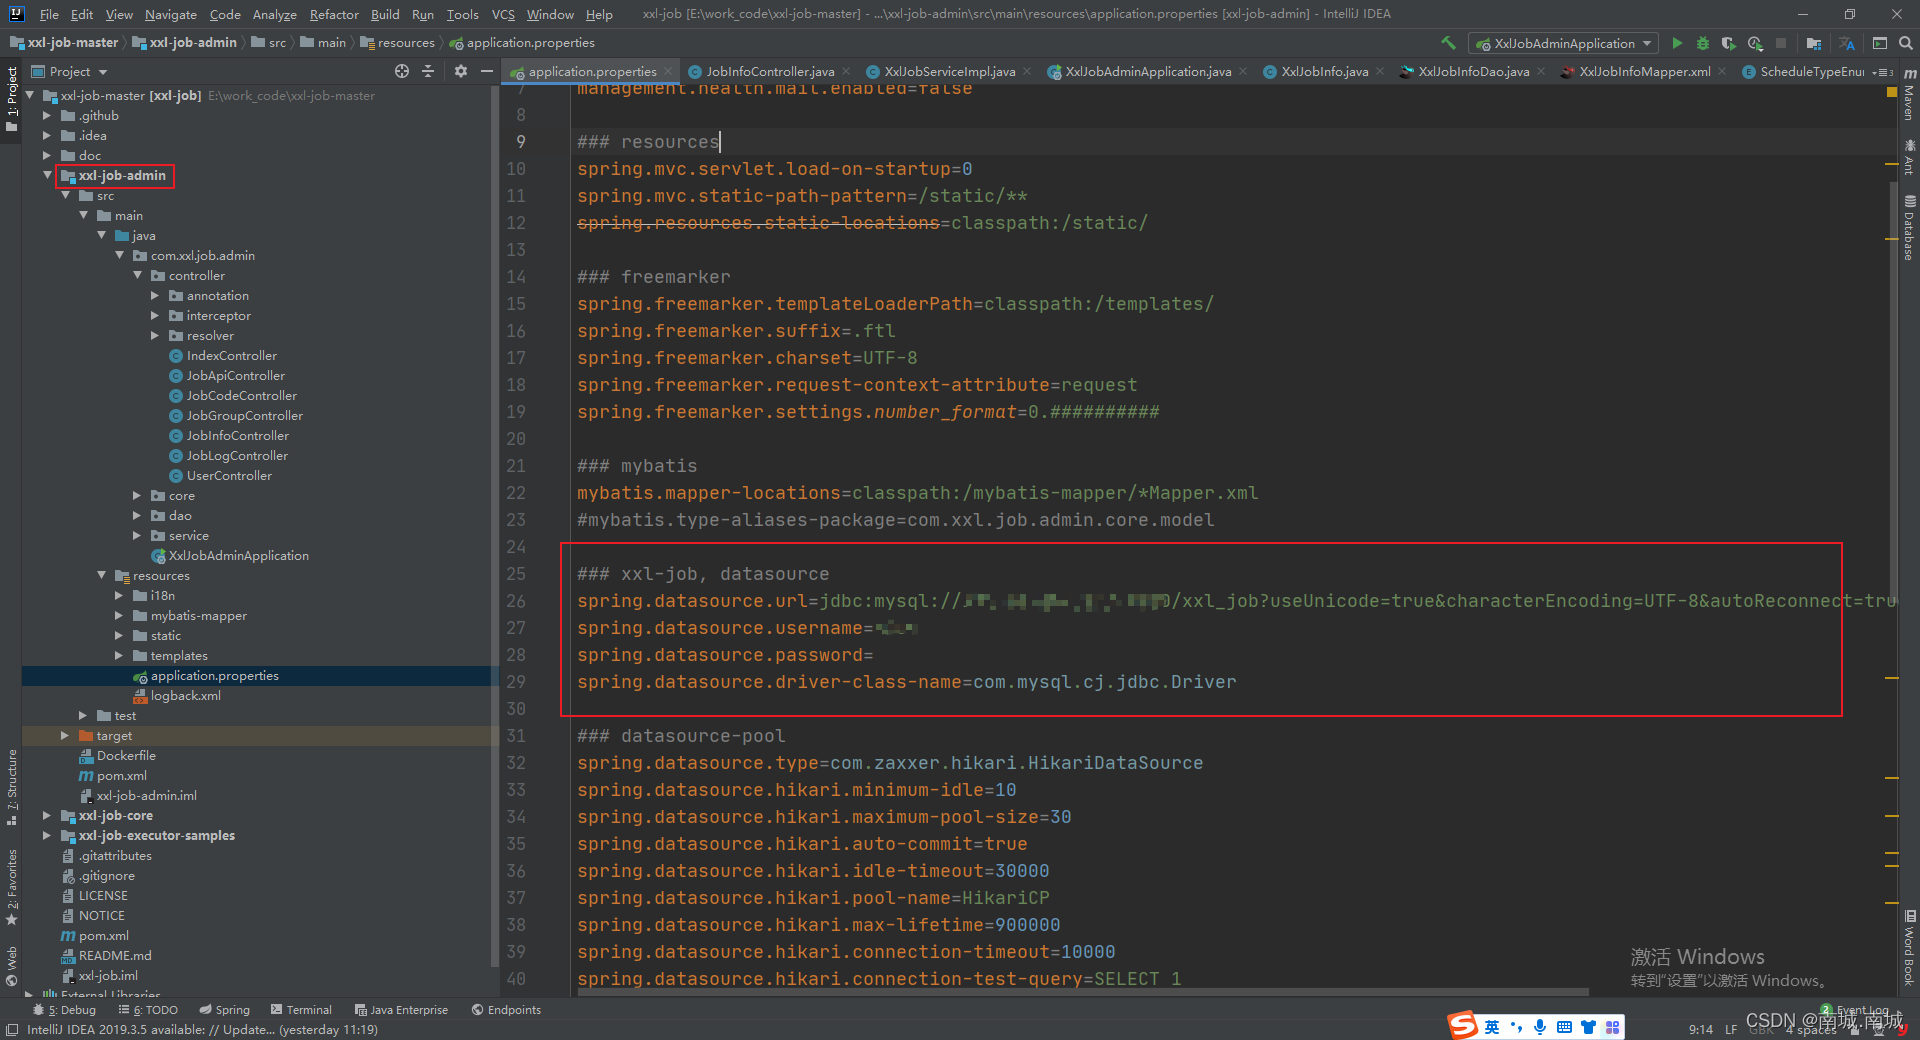Switch to JobInfoController.java tab
Image resolution: width=1920 pixels, height=1040 pixels.
click(x=769, y=71)
